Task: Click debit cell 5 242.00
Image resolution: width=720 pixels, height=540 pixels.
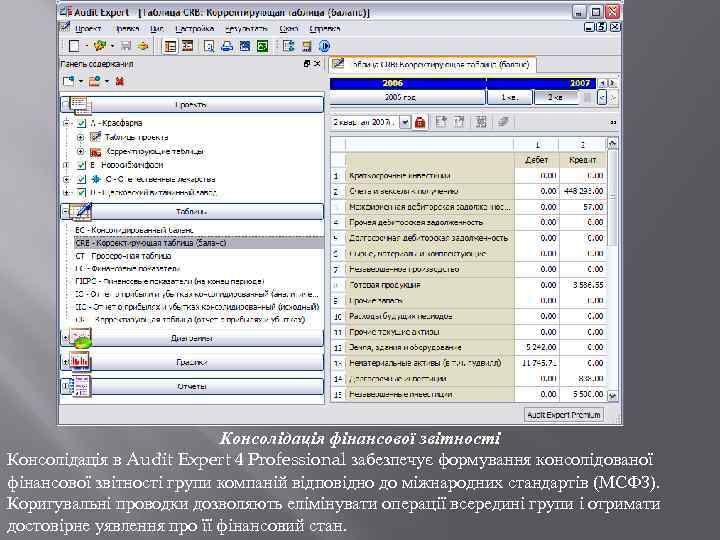Action: click(536, 348)
